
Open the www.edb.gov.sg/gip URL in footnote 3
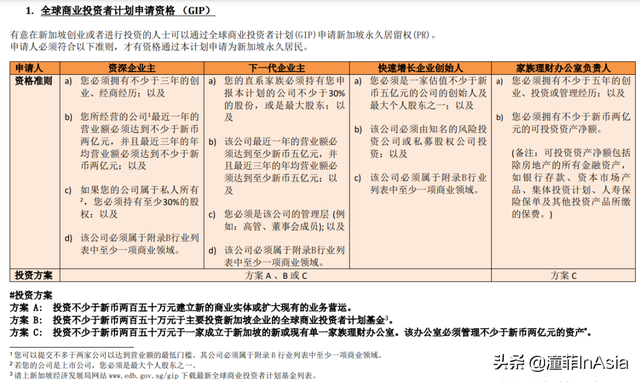click(x=144, y=375)
